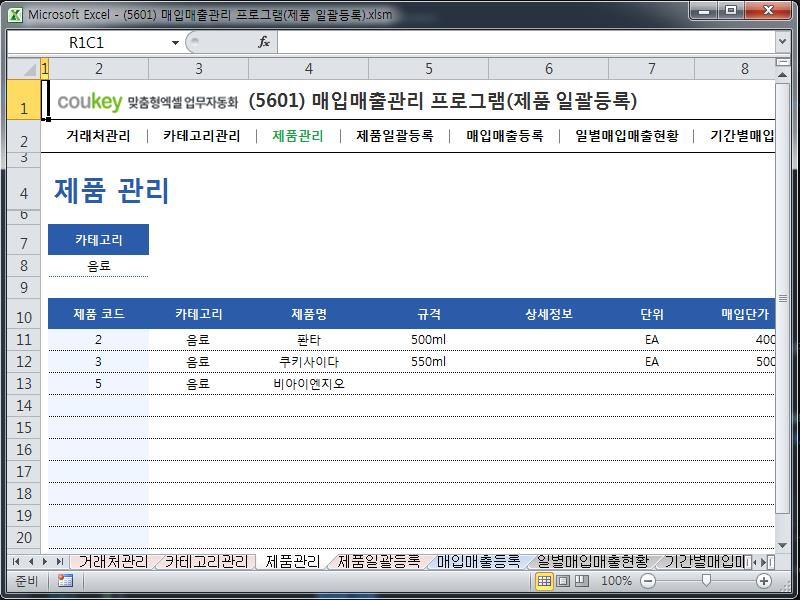This screenshot has width=800, height=600.
Task: Switch to the 제품일괄등록 sheet tab
Action: pos(379,561)
